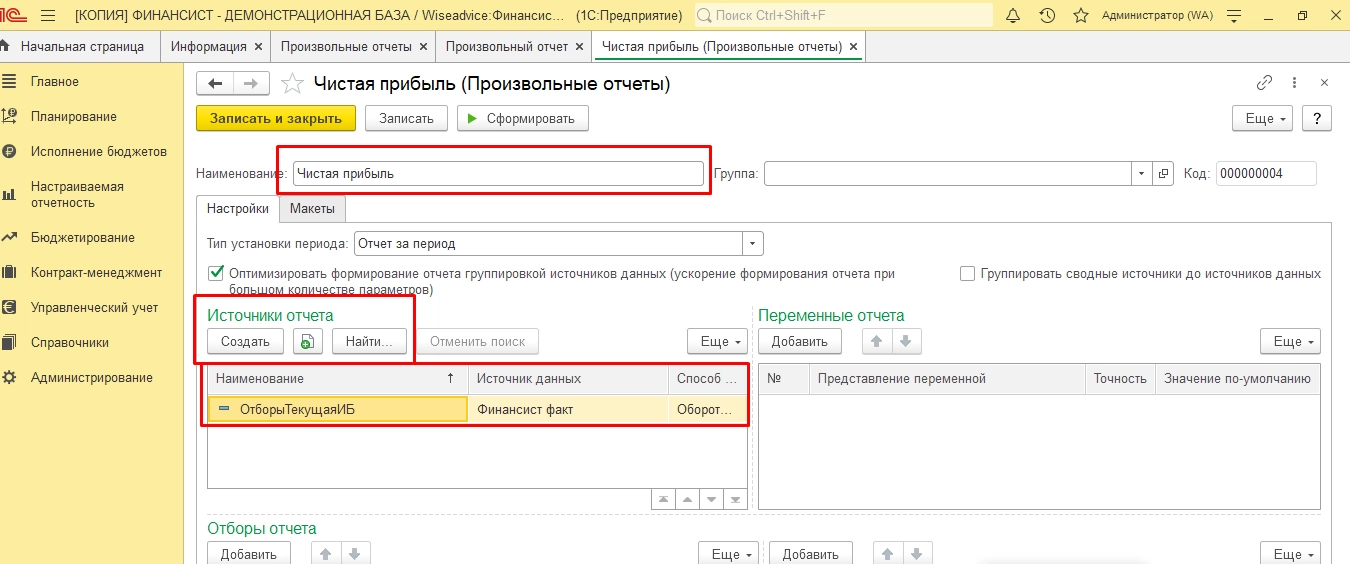Go to Начальная страница tab
The image size is (1350, 564).
[x=82, y=46]
